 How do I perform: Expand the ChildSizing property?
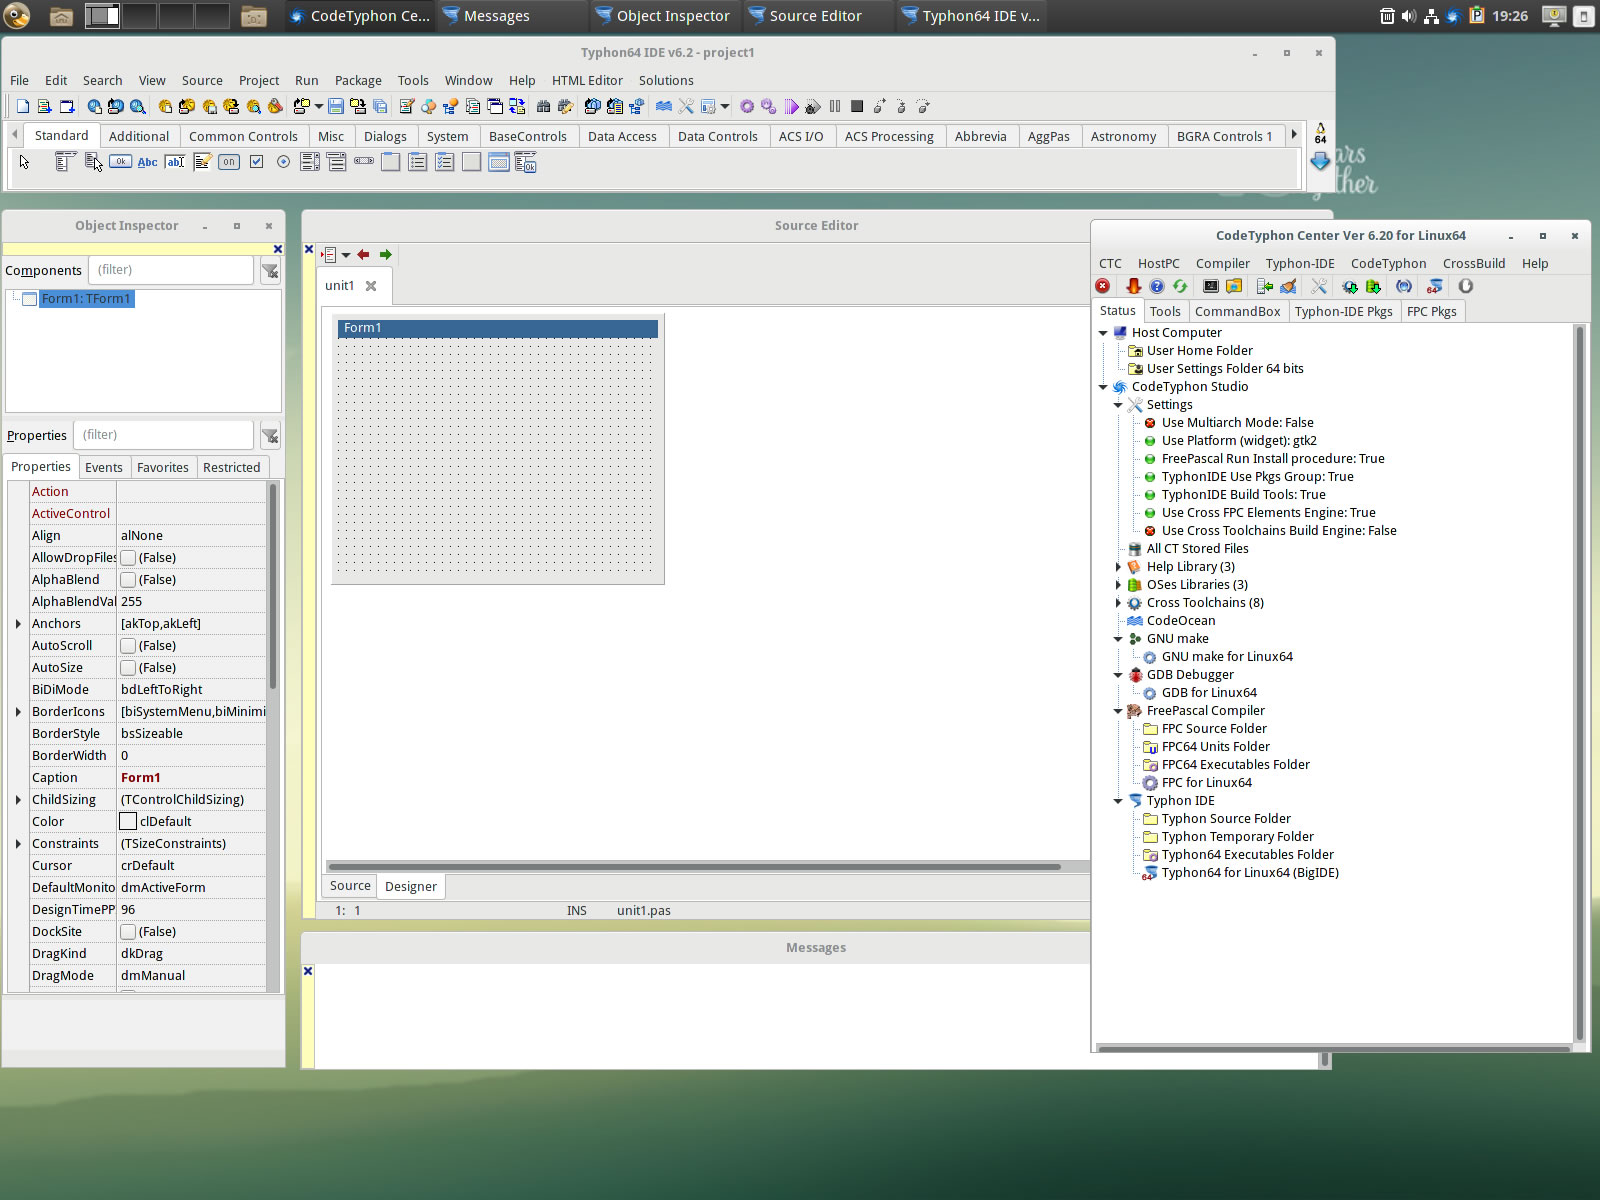click(18, 800)
